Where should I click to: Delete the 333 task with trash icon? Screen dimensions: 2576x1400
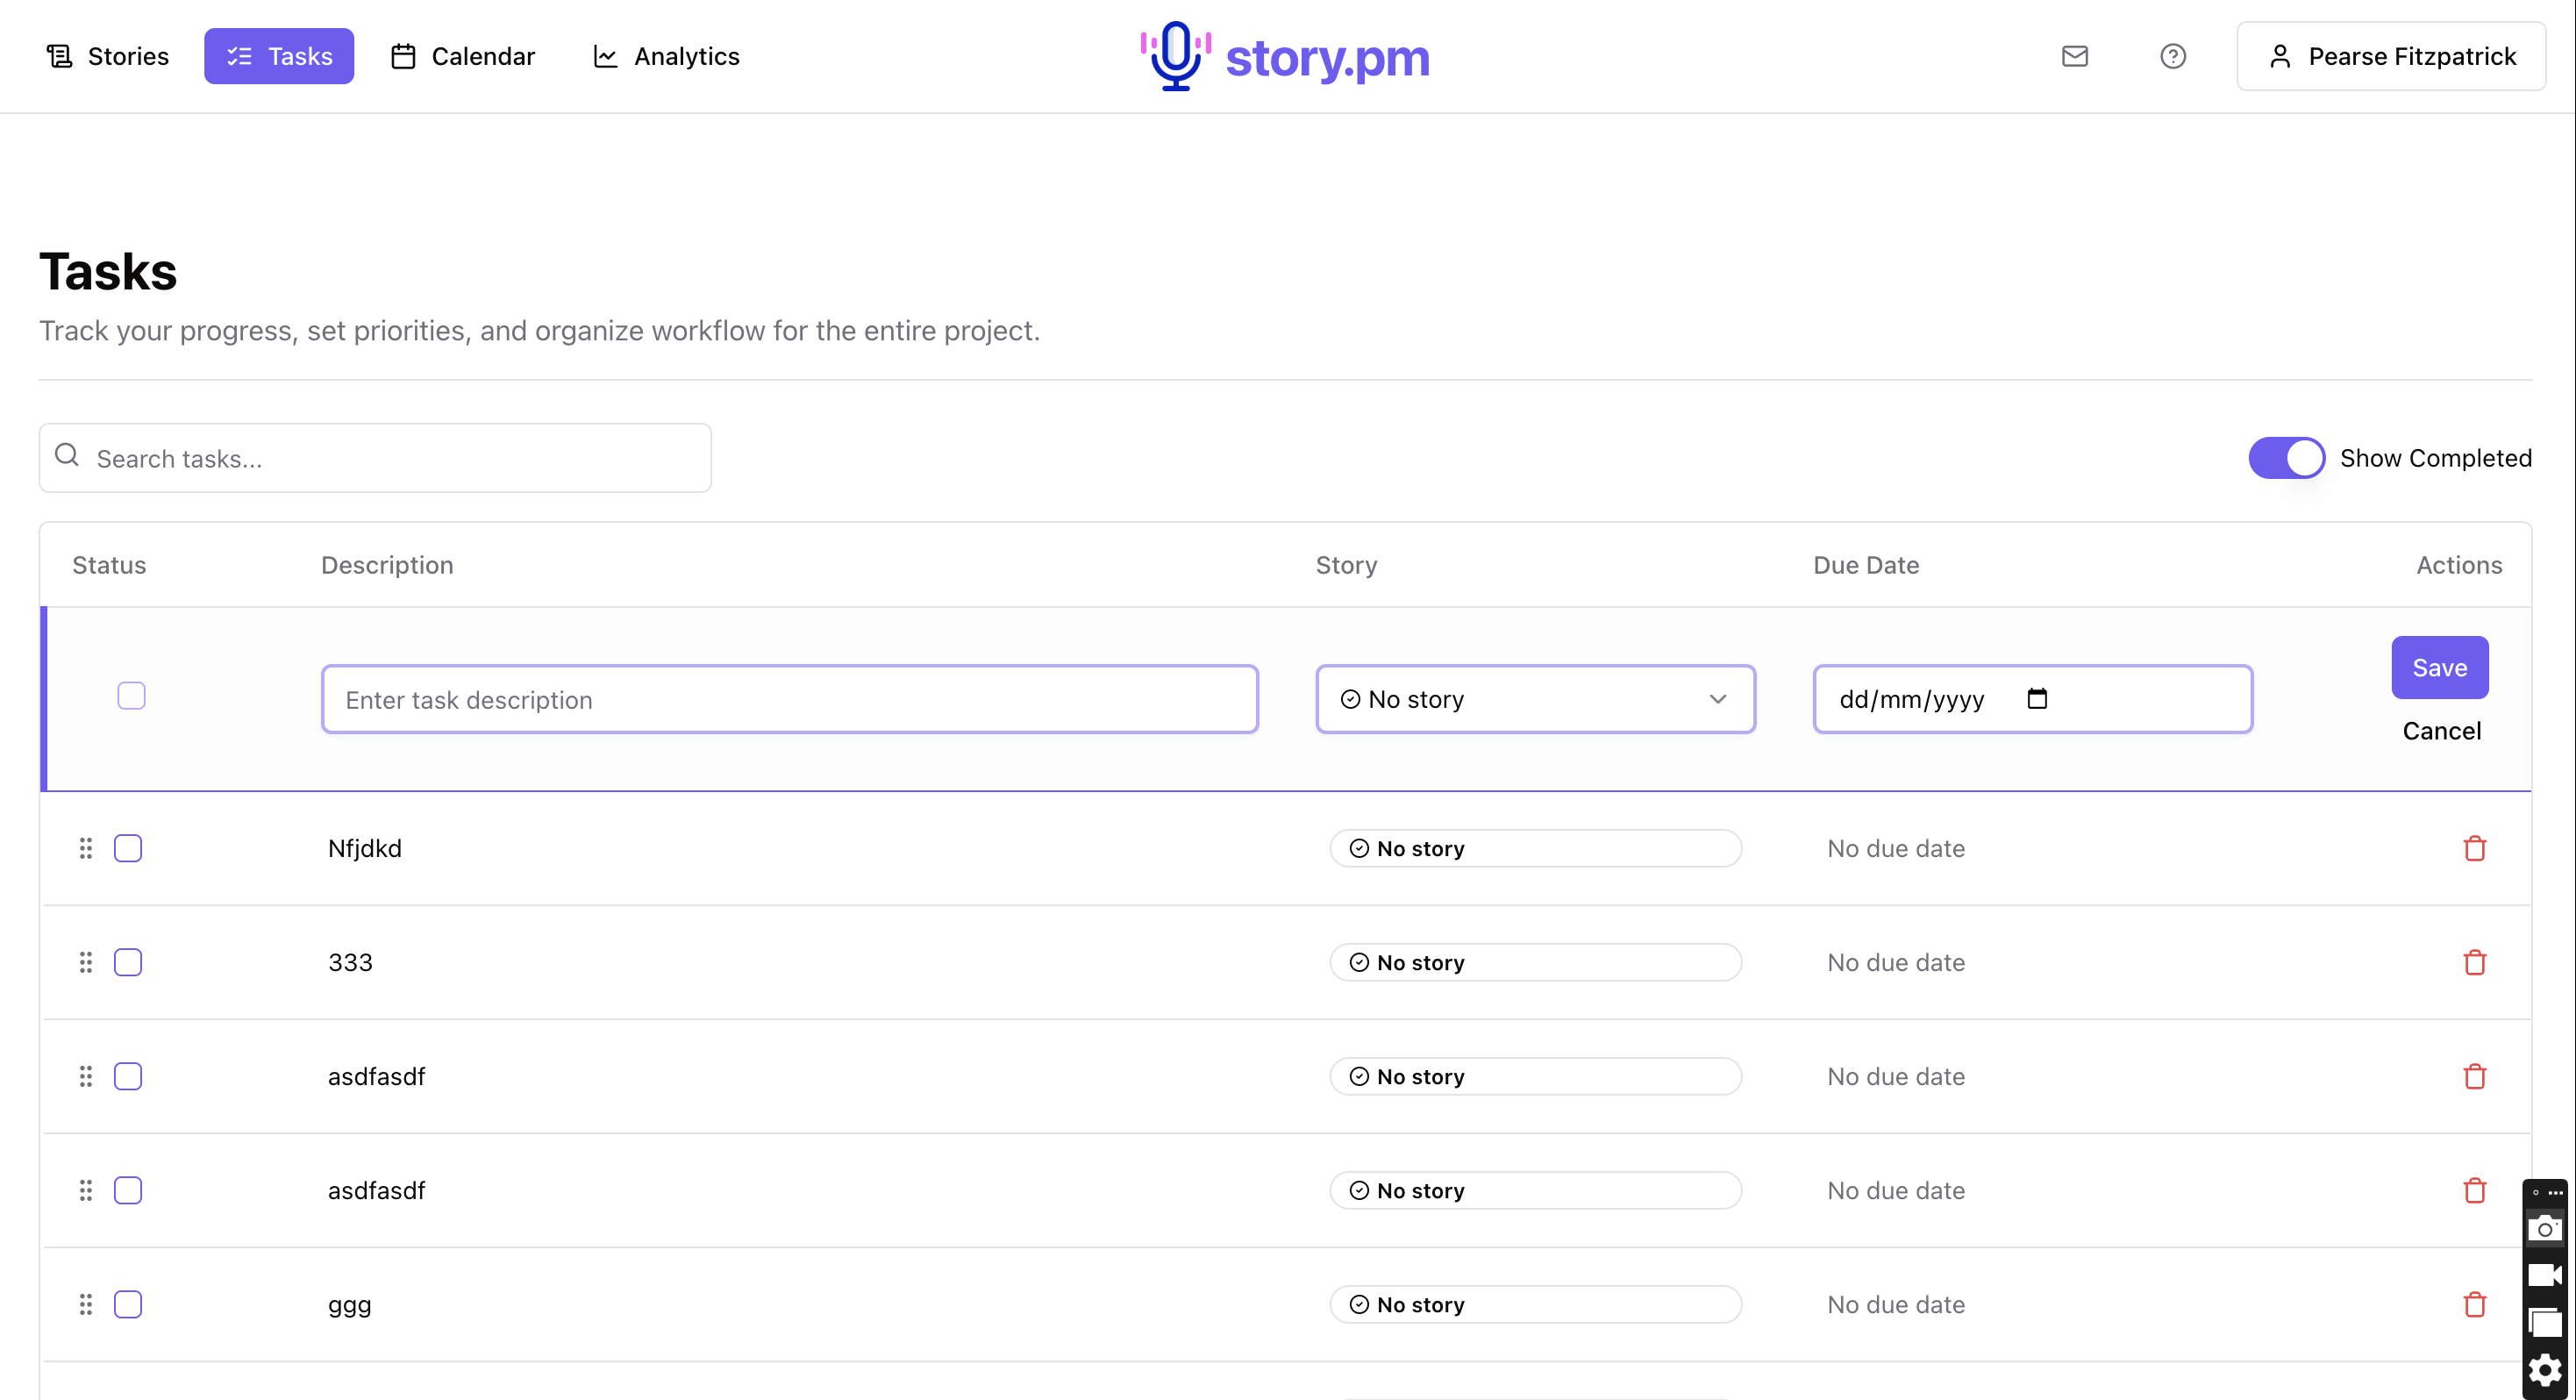[2475, 962]
